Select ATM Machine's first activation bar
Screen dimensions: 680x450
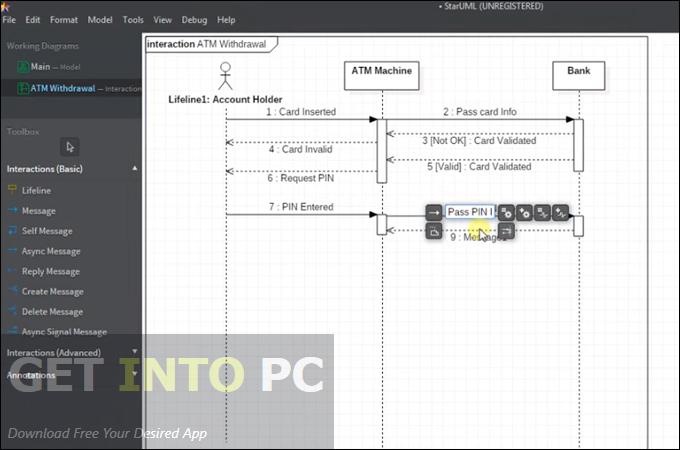[x=382, y=151]
